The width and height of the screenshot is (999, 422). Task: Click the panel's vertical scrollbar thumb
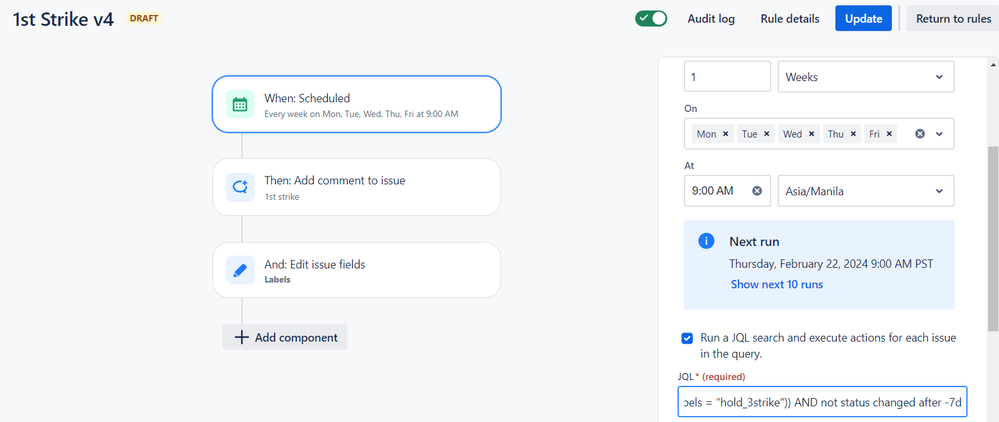[x=993, y=238]
